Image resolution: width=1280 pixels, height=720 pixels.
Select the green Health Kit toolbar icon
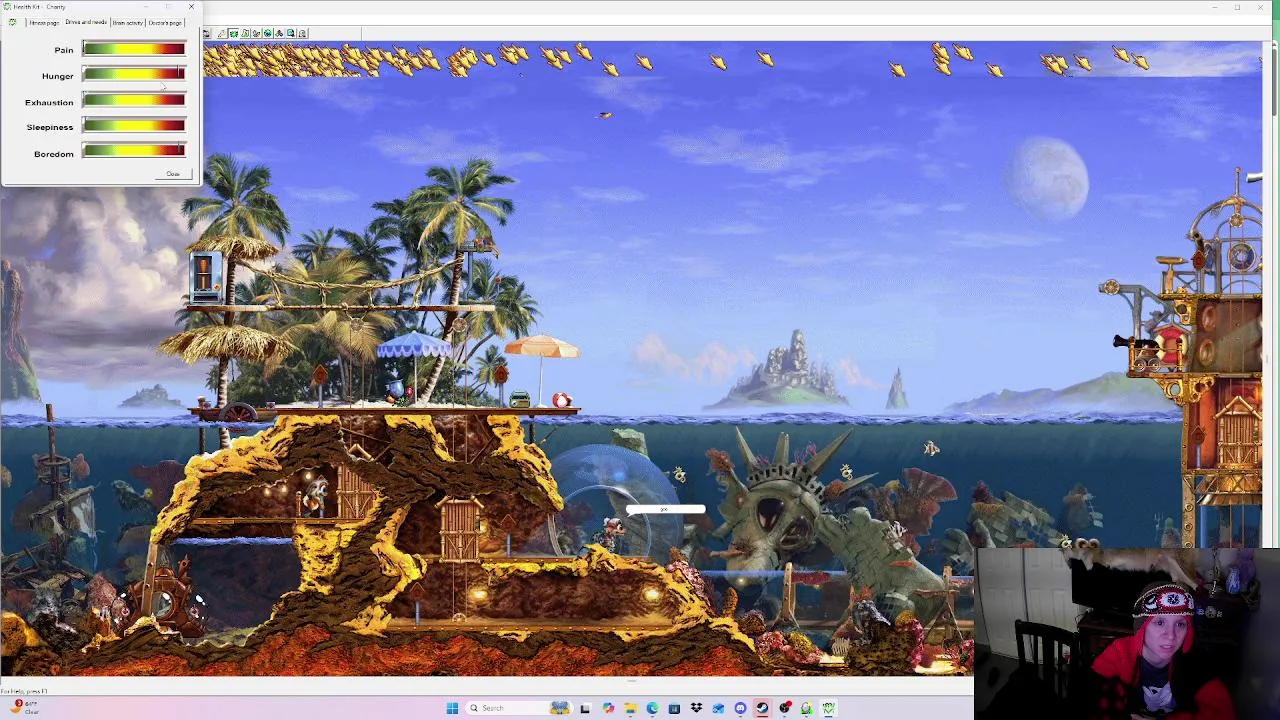[234, 33]
